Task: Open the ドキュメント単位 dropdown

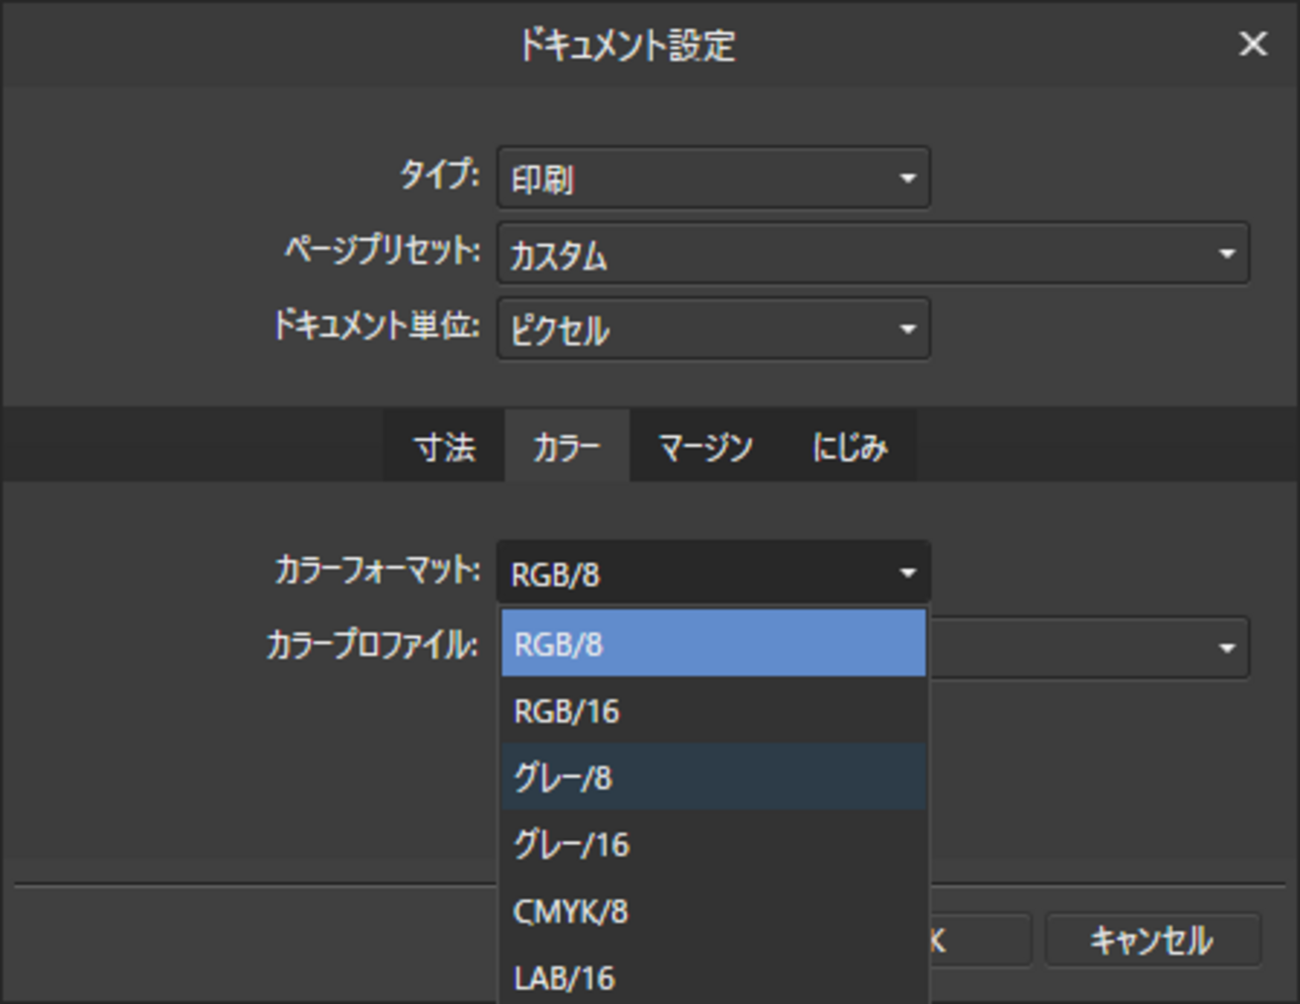Action: [x=712, y=329]
